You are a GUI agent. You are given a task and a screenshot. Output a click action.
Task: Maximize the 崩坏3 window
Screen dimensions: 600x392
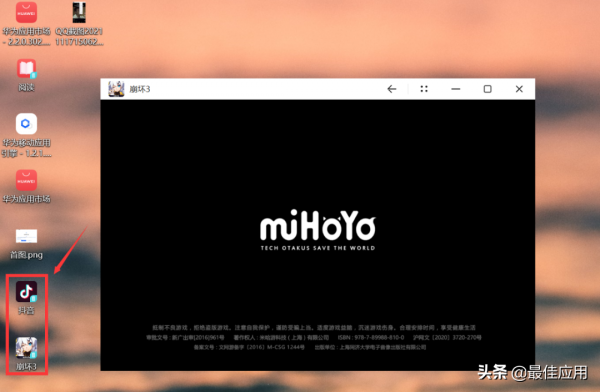[487, 89]
